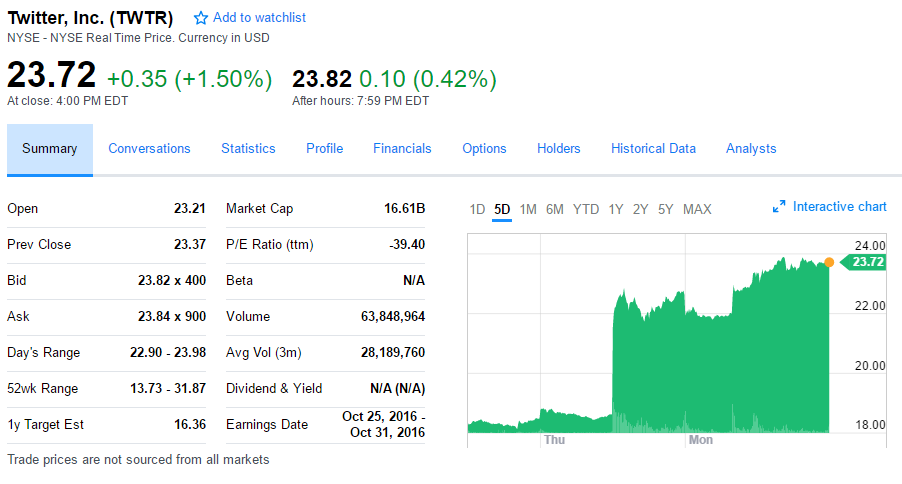Click the orange current price dot on chart
This screenshot has width=902, height=484.
[x=829, y=262]
